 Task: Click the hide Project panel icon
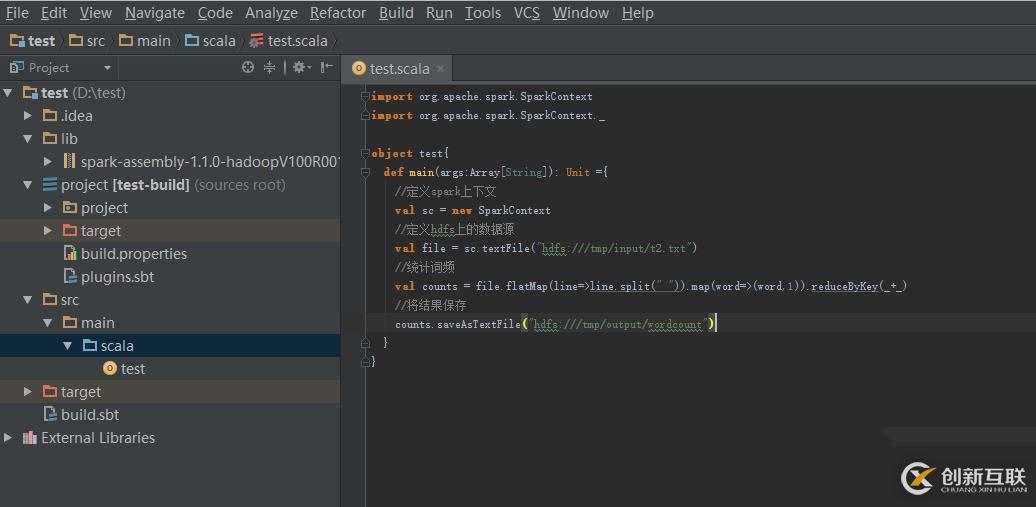[x=326, y=67]
